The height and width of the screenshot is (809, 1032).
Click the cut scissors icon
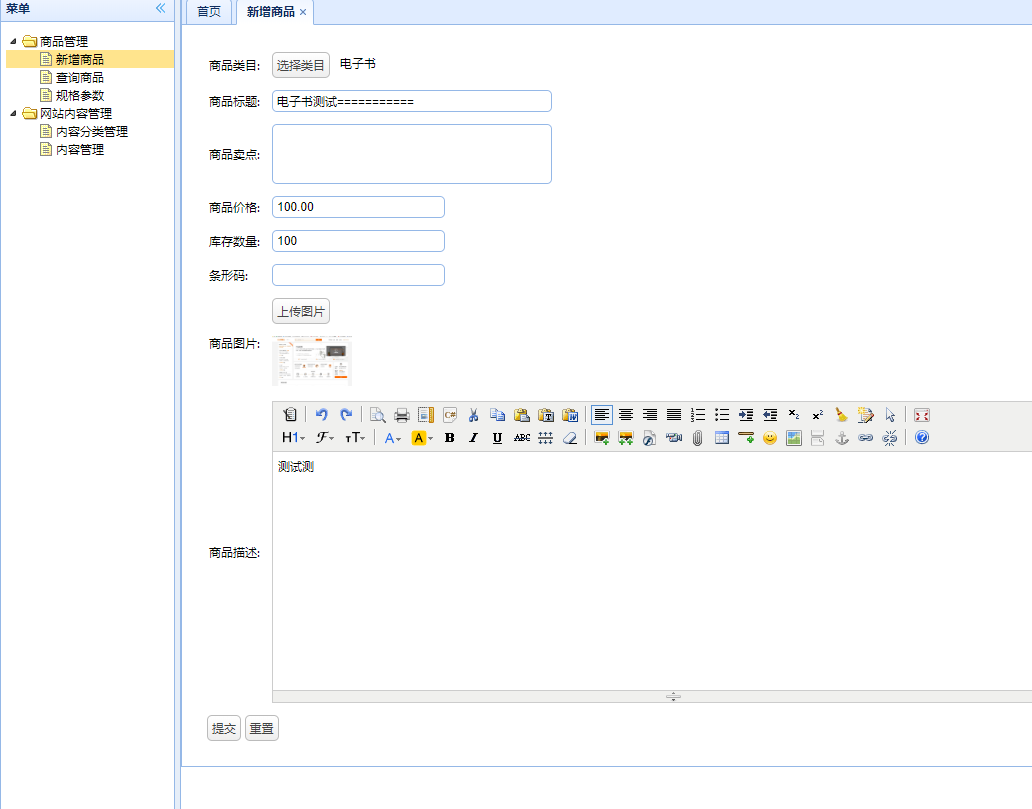click(x=473, y=415)
